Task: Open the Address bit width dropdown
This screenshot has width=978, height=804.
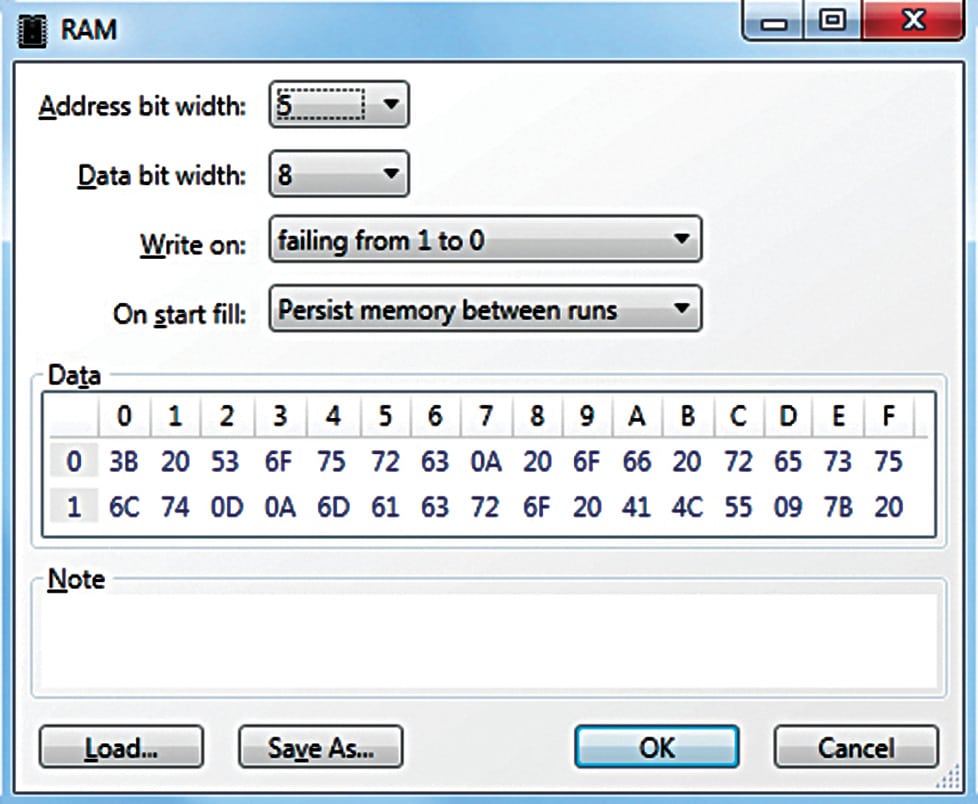Action: 393,104
